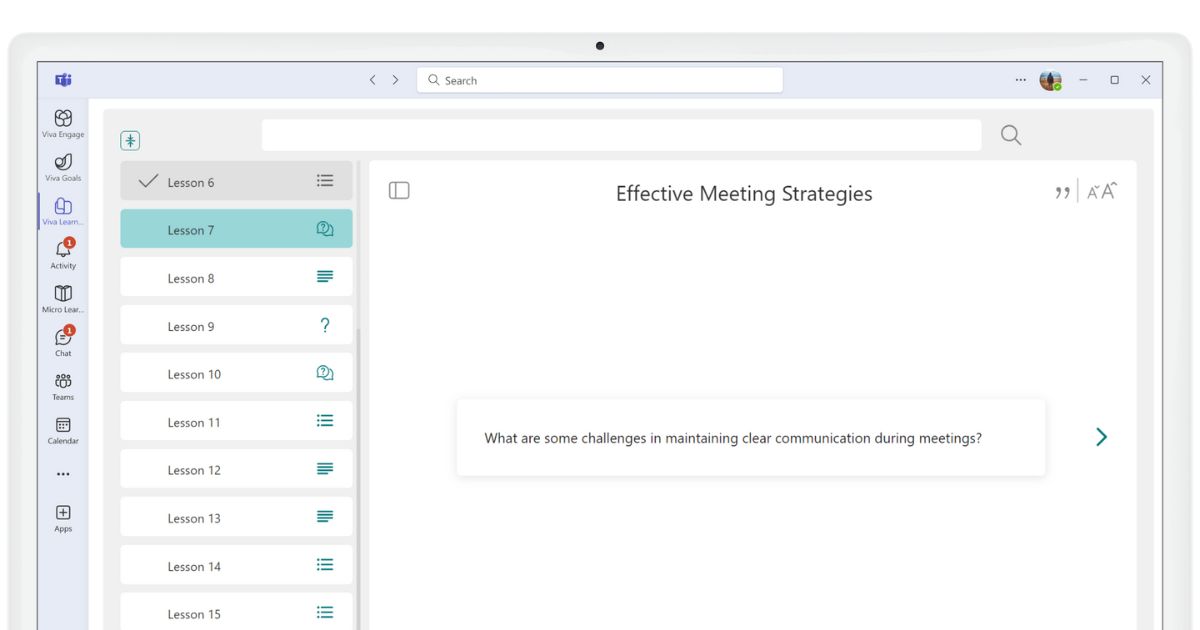
Task: Click the quote marks icon
Action: tap(1063, 192)
